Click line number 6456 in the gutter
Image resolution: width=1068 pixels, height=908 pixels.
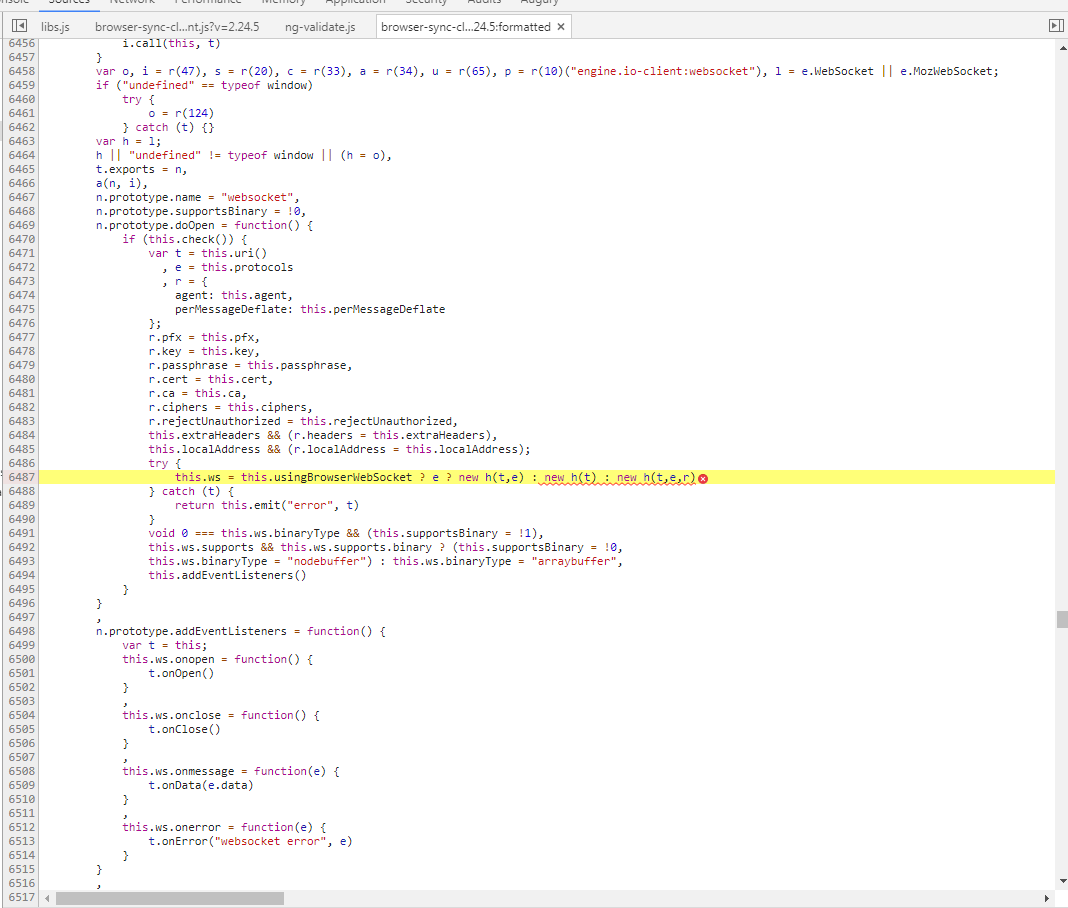point(20,43)
